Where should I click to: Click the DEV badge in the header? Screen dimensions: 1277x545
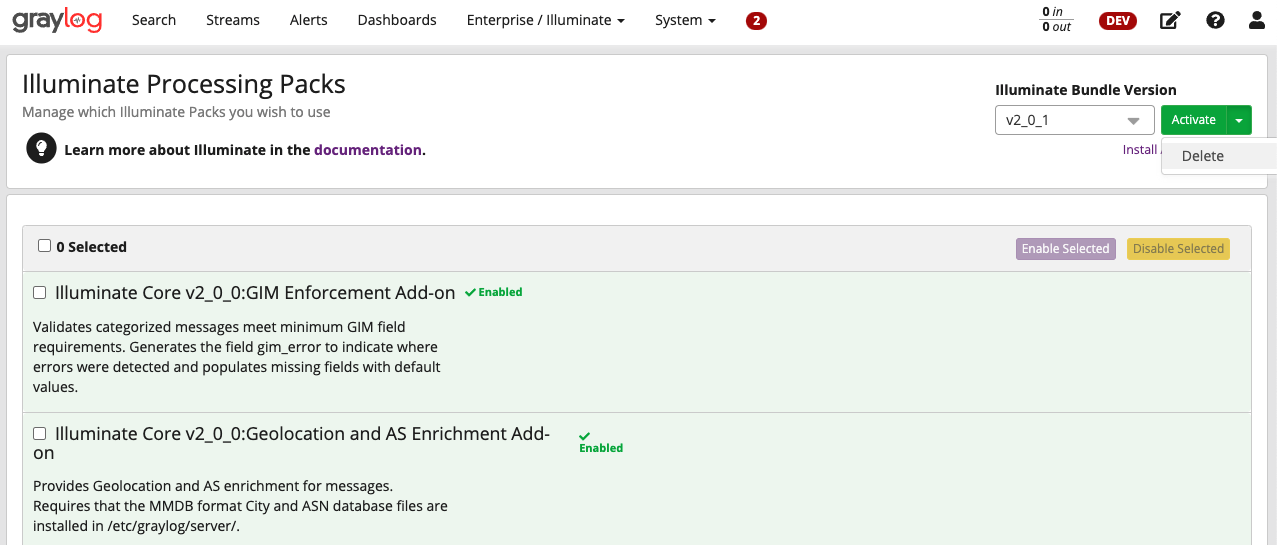click(1117, 20)
